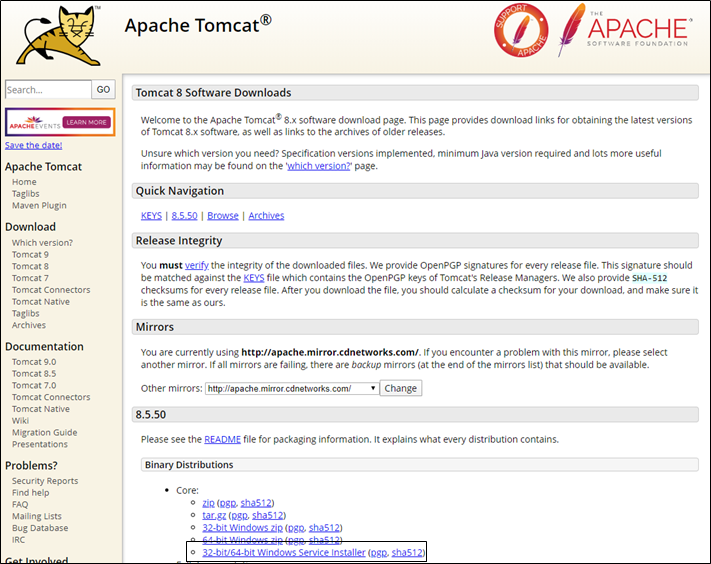Open the Mailing Lists link
This screenshot has width=711, height=564.
[x=37, y=516]
